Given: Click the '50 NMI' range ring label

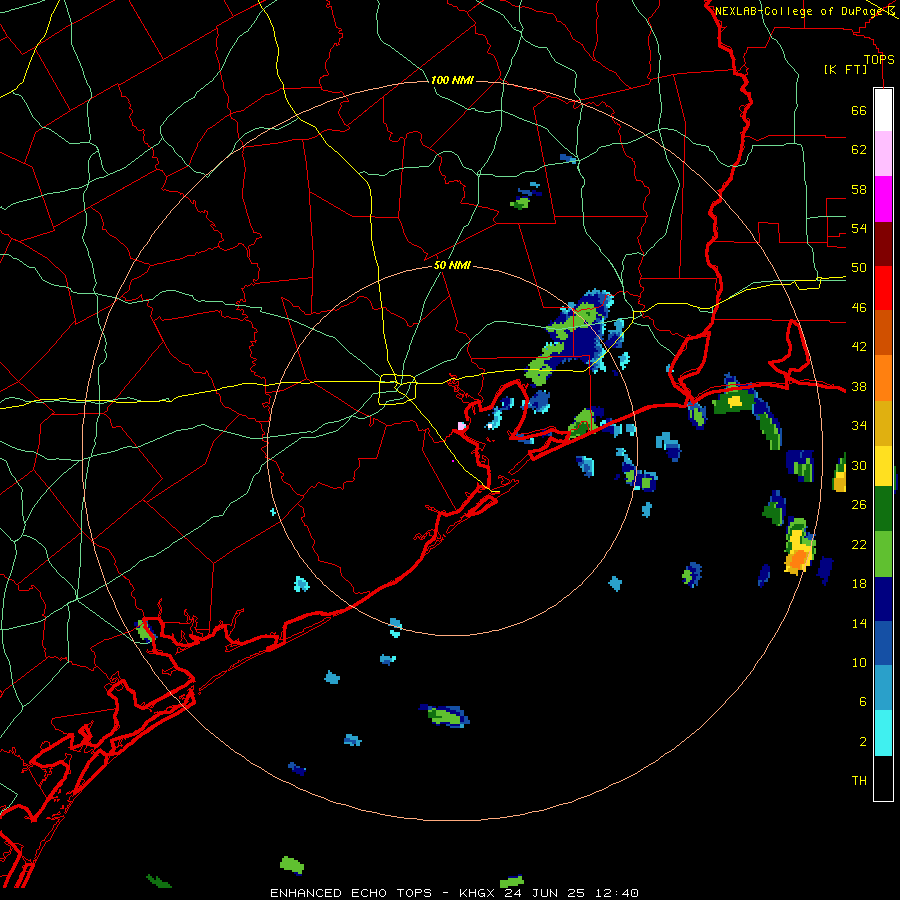Looking at the screenshot, I should pos(452,265).
